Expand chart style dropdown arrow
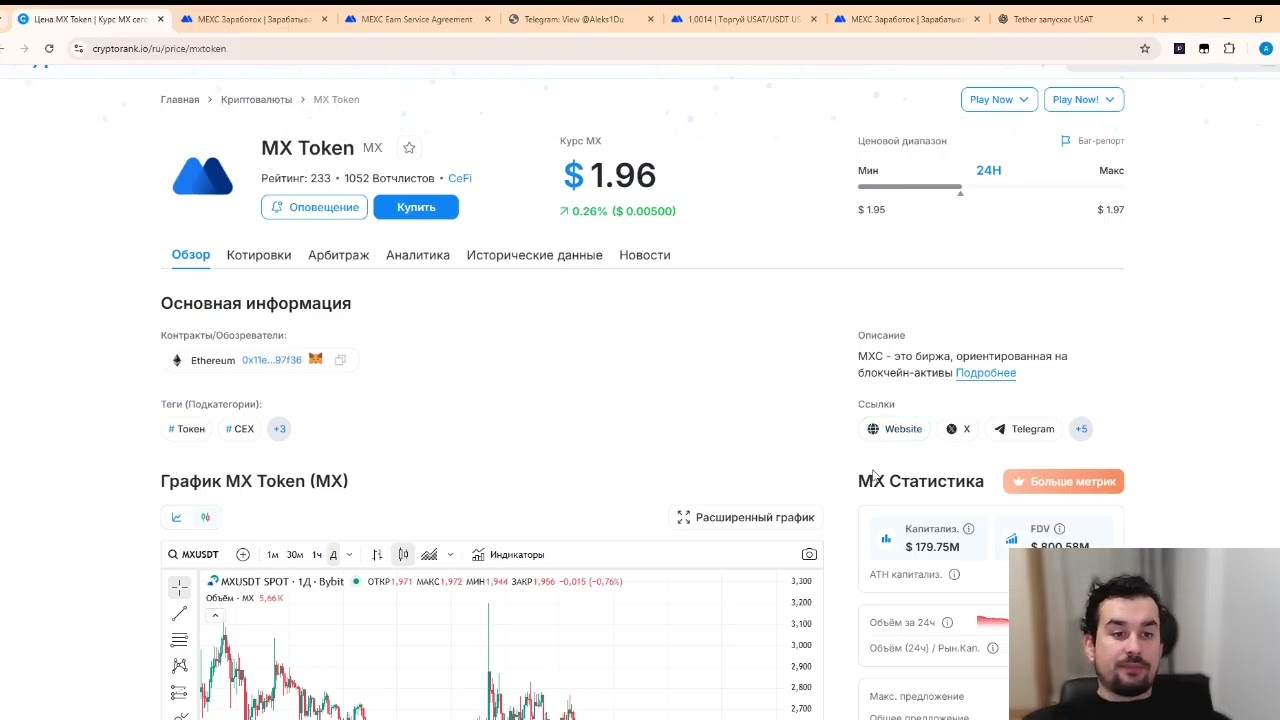1280x720 pixels. coord(450,554)
